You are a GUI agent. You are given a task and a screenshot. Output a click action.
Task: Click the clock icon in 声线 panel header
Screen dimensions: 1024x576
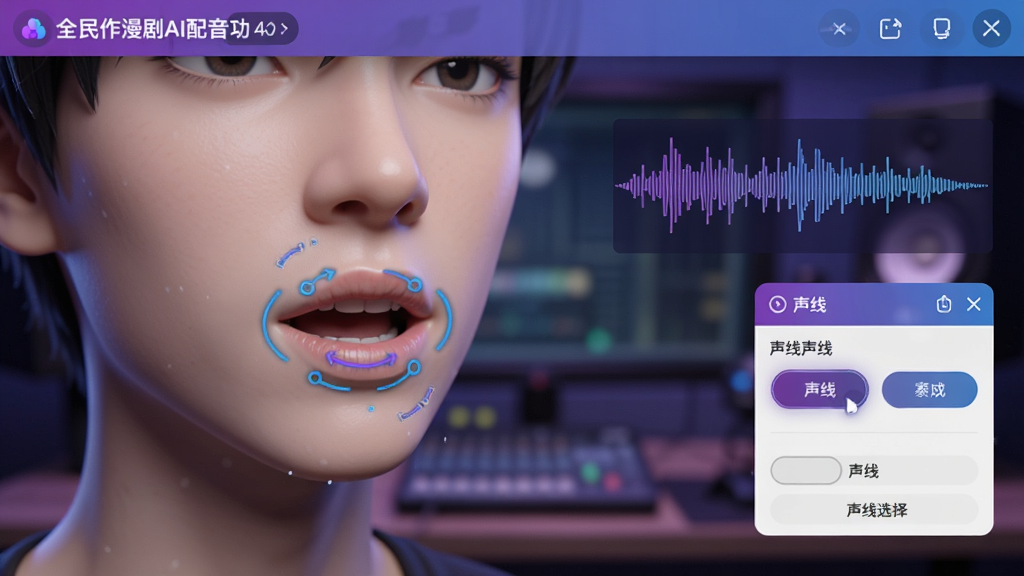point(777,304)
